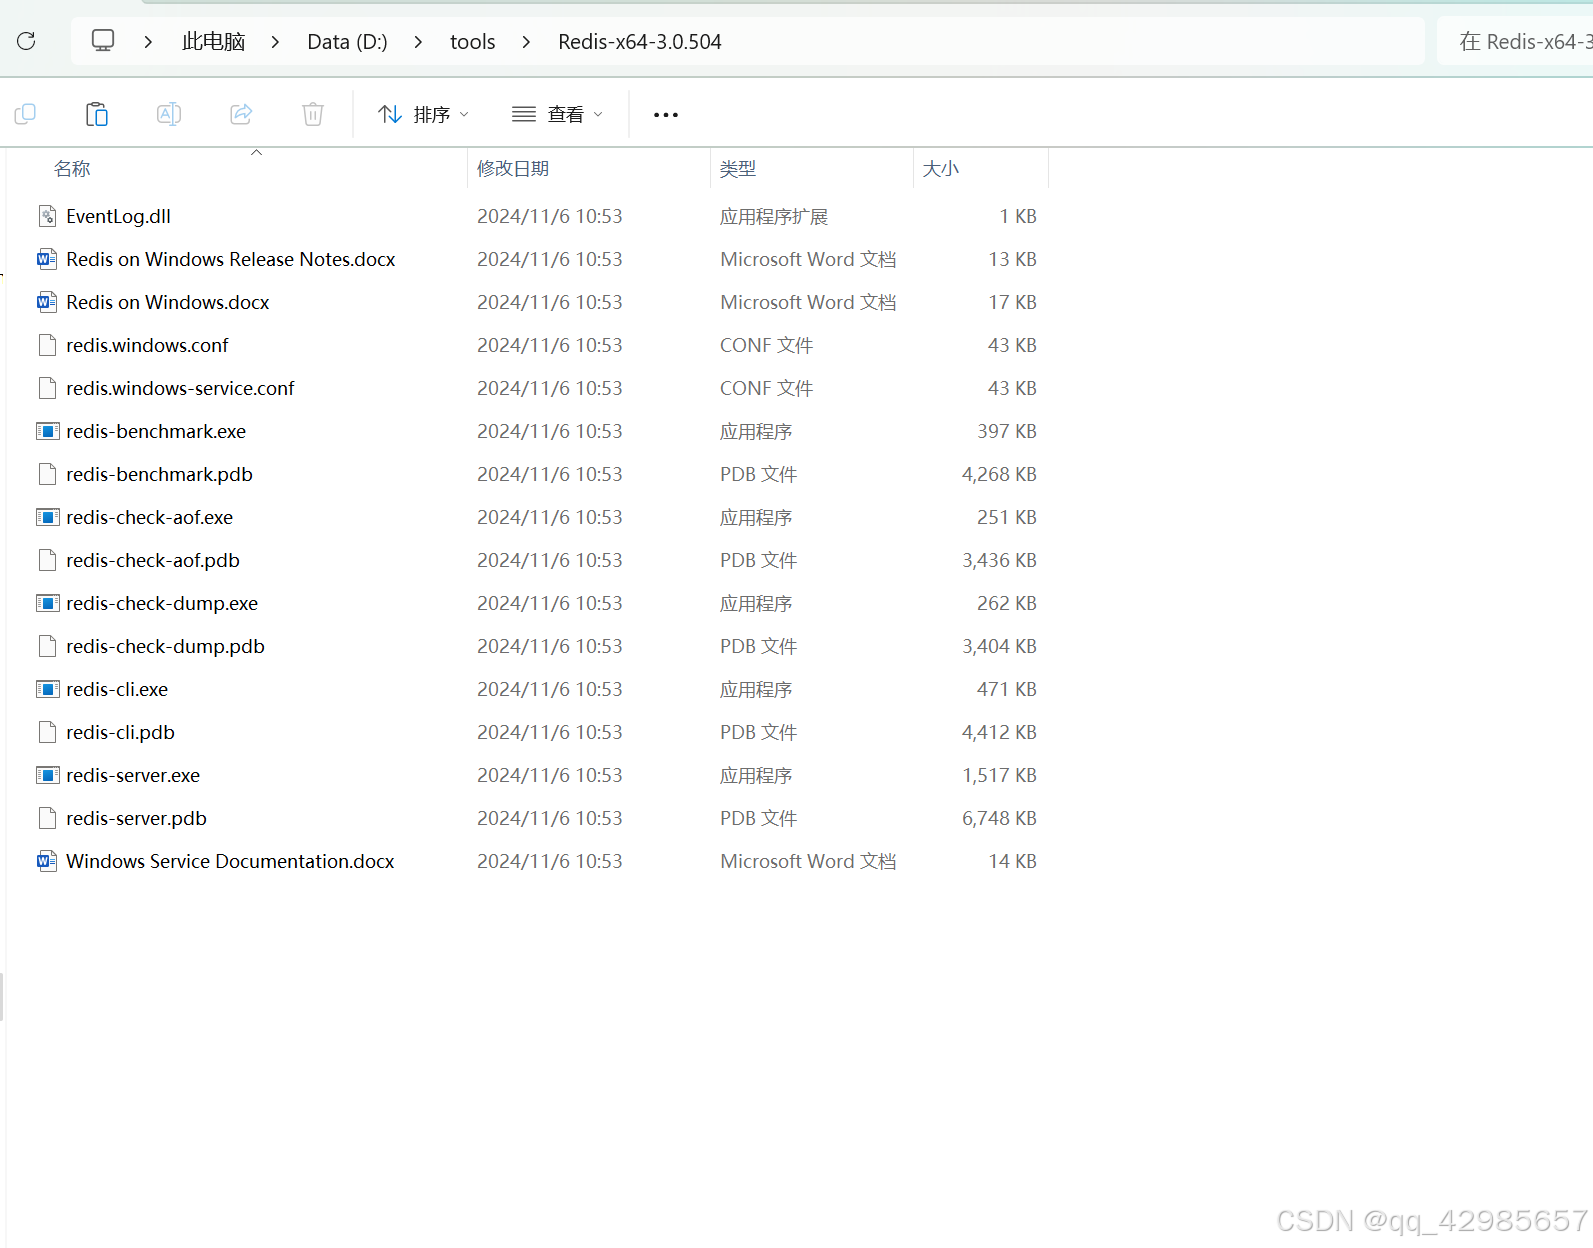Click the Rename icon in toolbar
Viewport: 1593px width, 1248px height.
(169, 114)
